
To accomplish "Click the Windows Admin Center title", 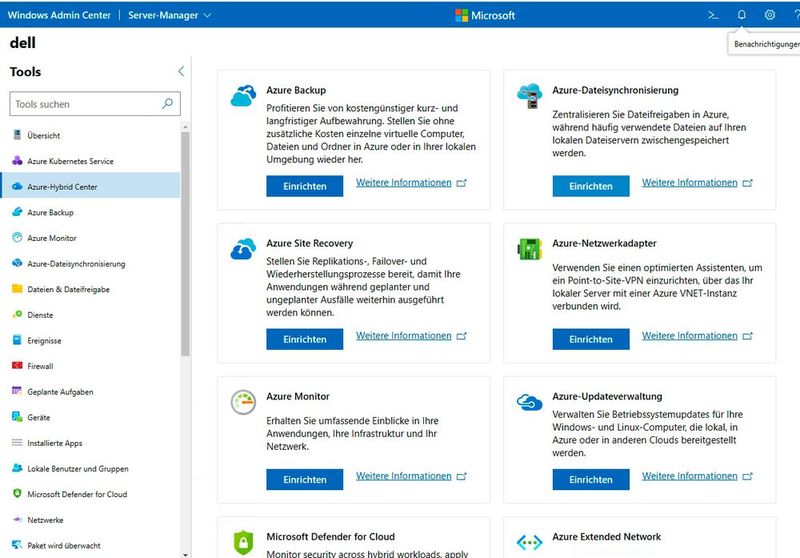I will [59, 15].
